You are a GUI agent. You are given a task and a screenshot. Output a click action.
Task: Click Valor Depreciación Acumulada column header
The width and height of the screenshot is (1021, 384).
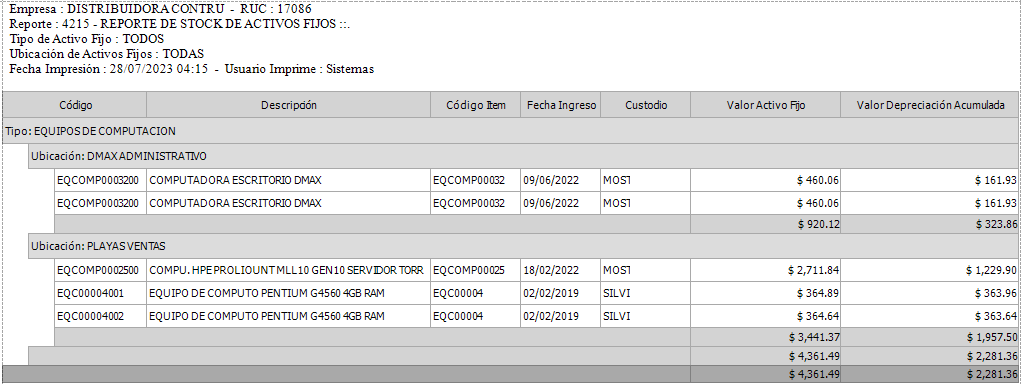tap(930, 105)
